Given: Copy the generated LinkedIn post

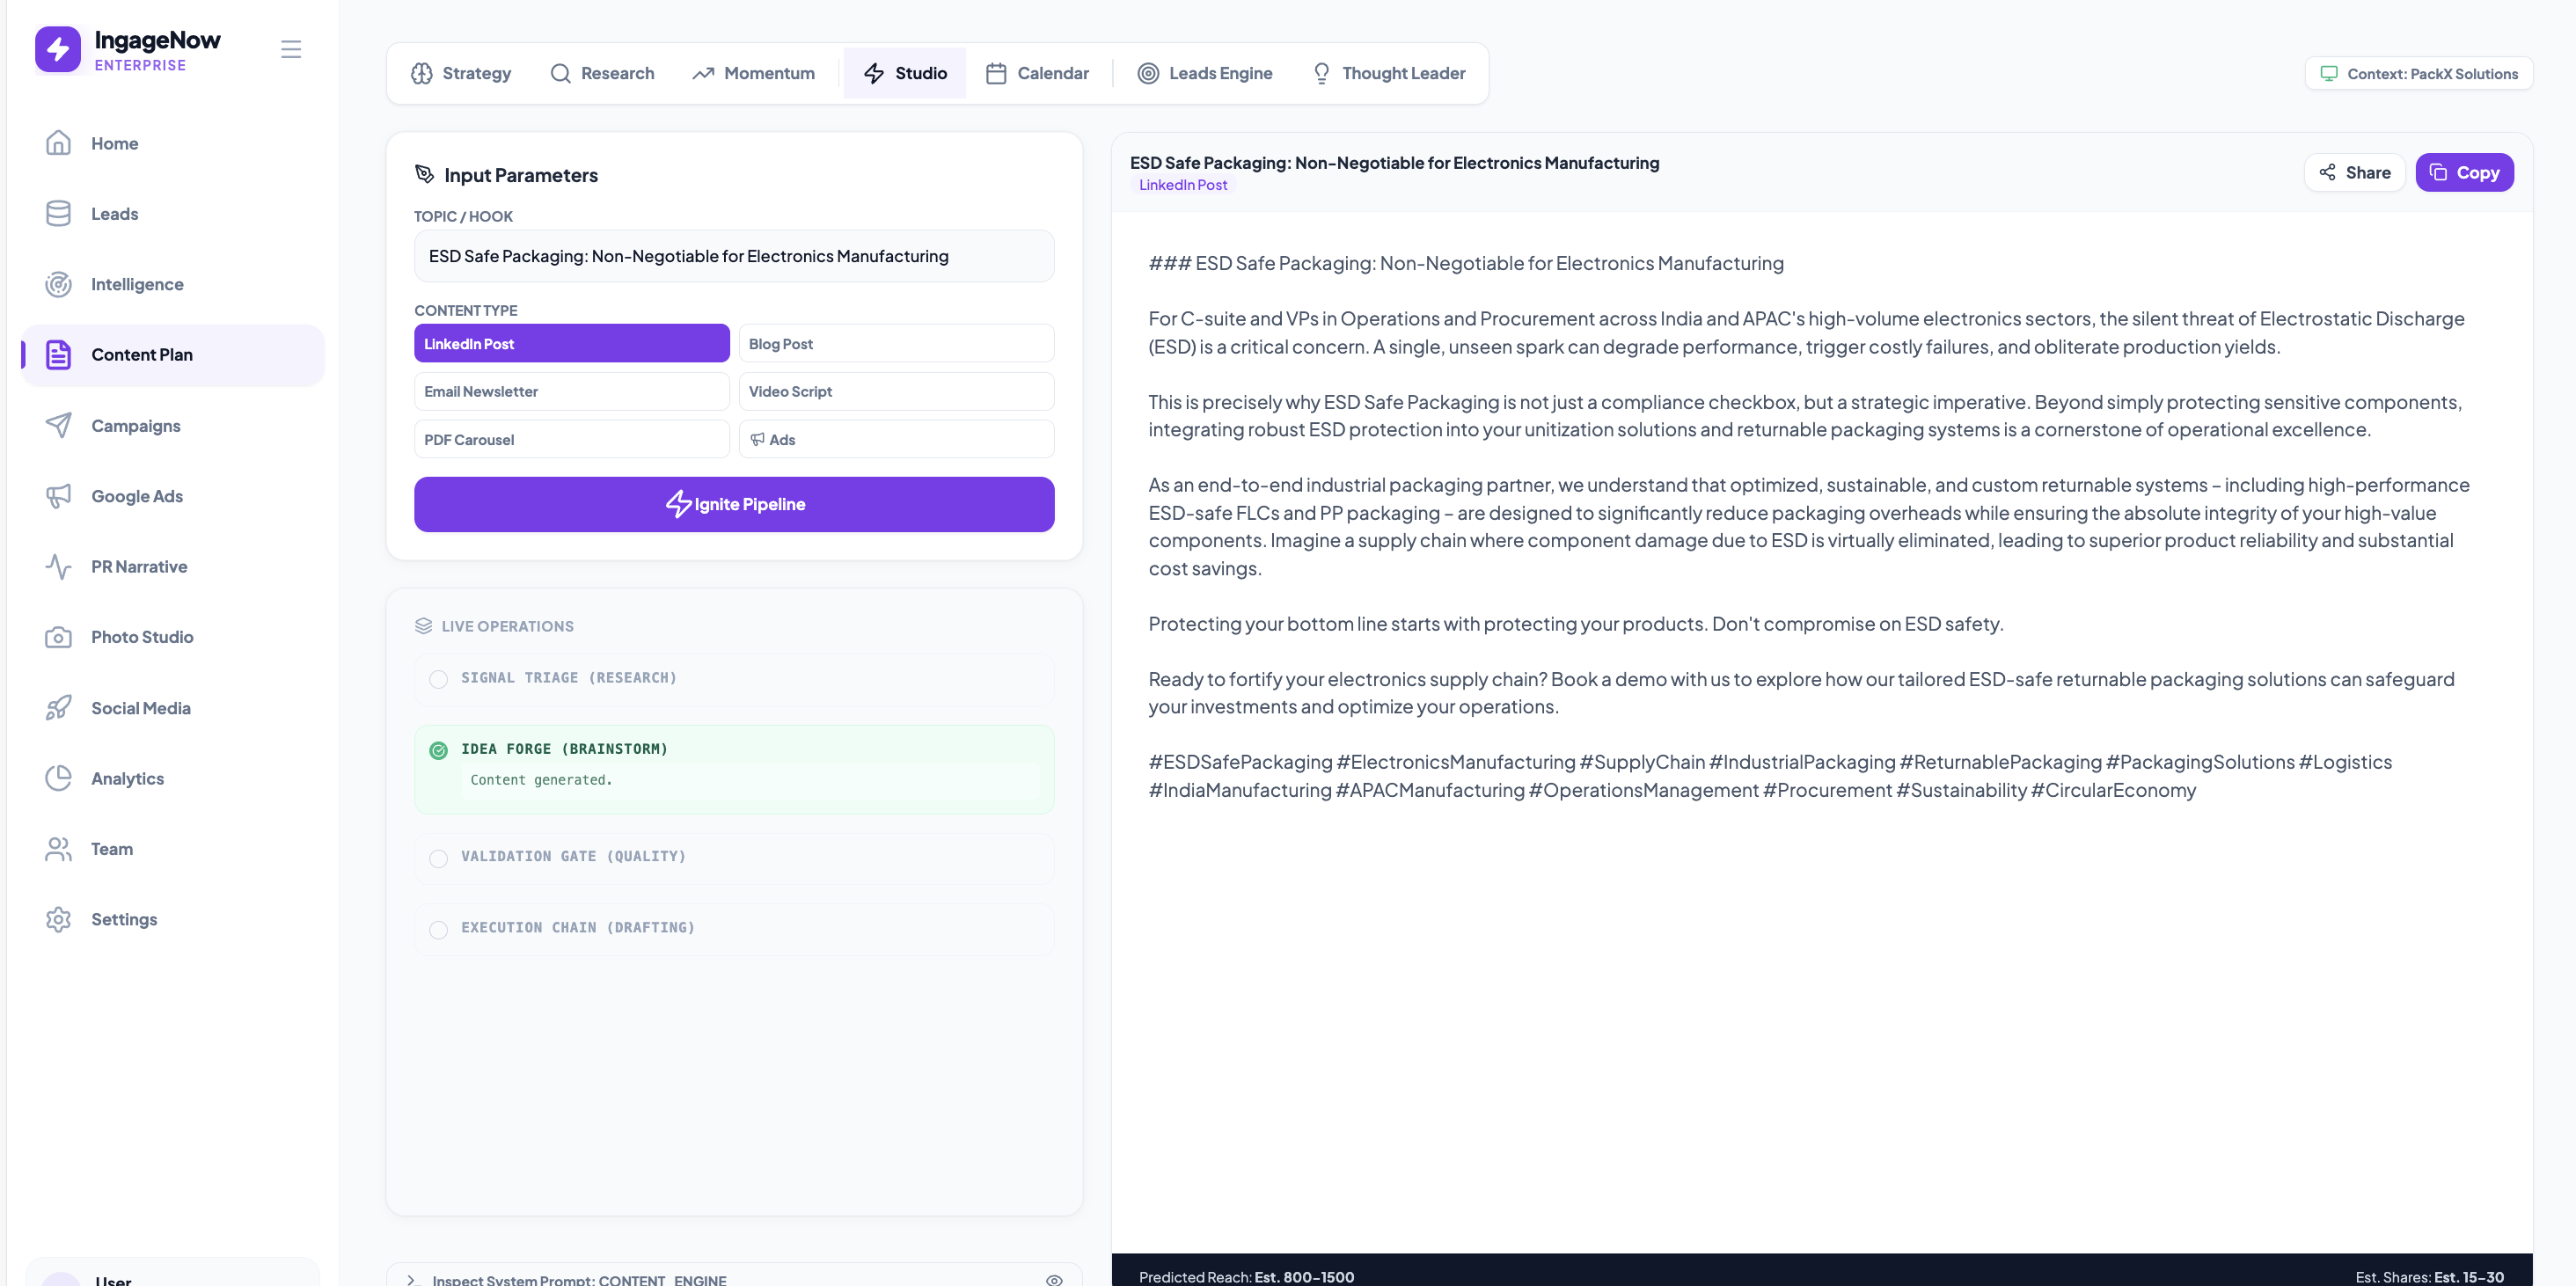Looking at the screenshot, I should tap(2463, 172).
